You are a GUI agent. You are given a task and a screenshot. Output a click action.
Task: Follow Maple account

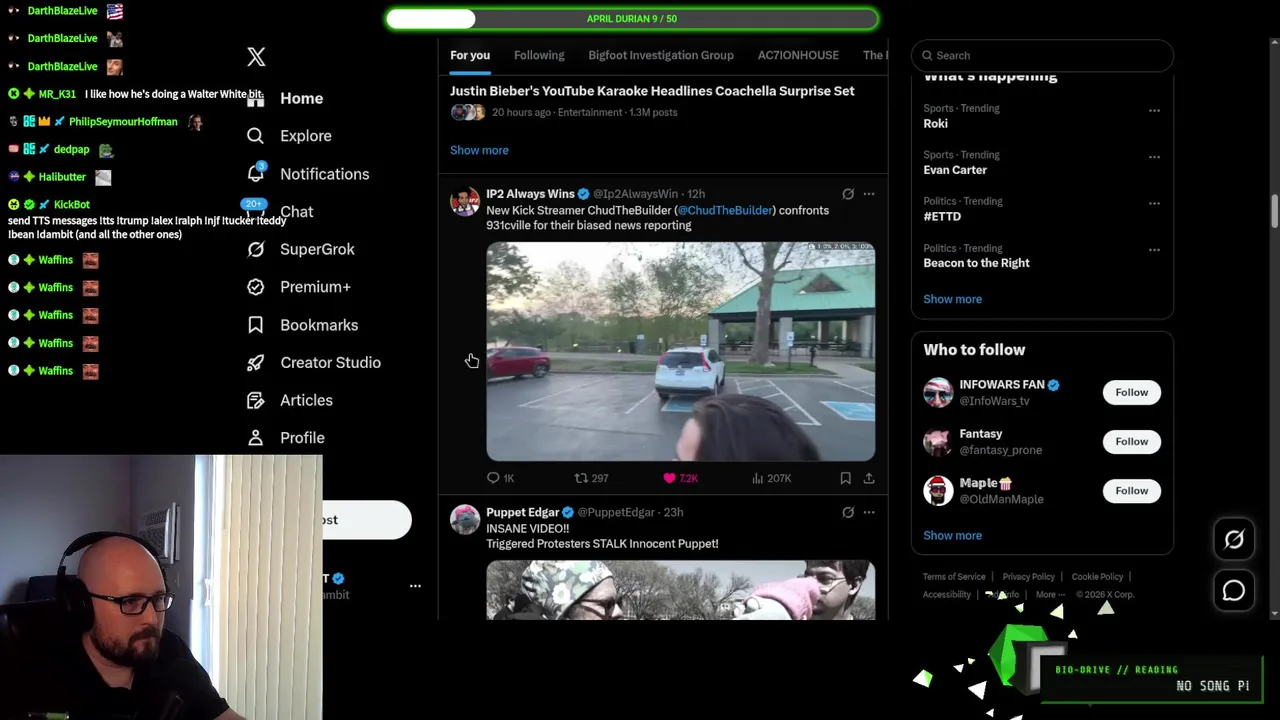click(1132, 490)
